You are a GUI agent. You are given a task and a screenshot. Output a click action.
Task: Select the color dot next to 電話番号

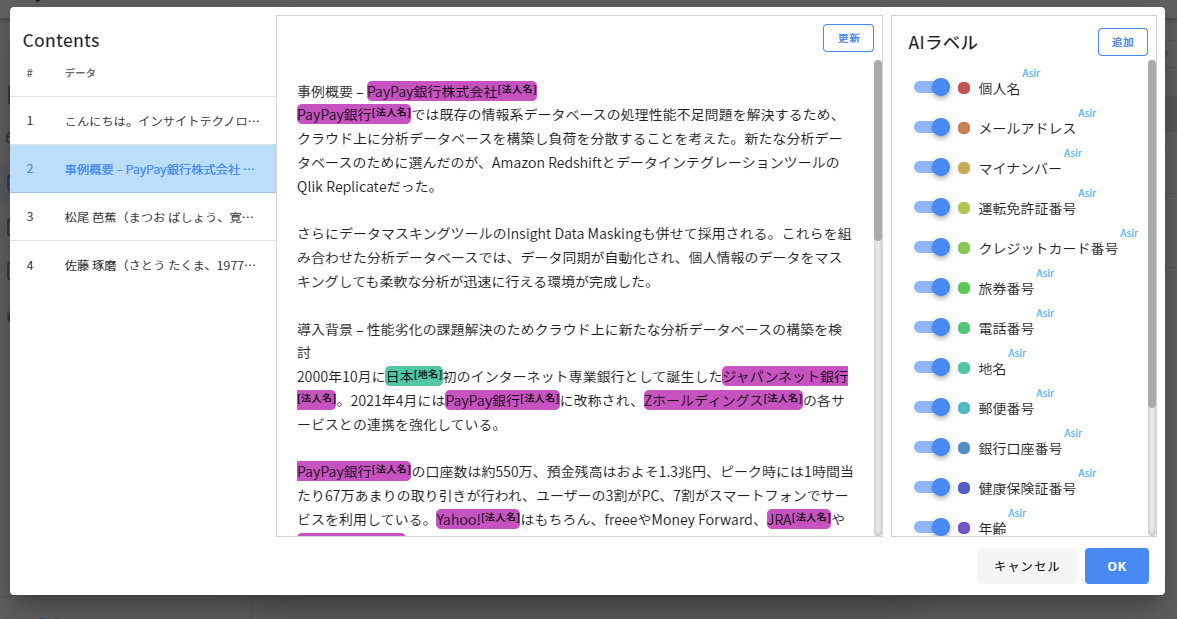[x=965, y=328]
